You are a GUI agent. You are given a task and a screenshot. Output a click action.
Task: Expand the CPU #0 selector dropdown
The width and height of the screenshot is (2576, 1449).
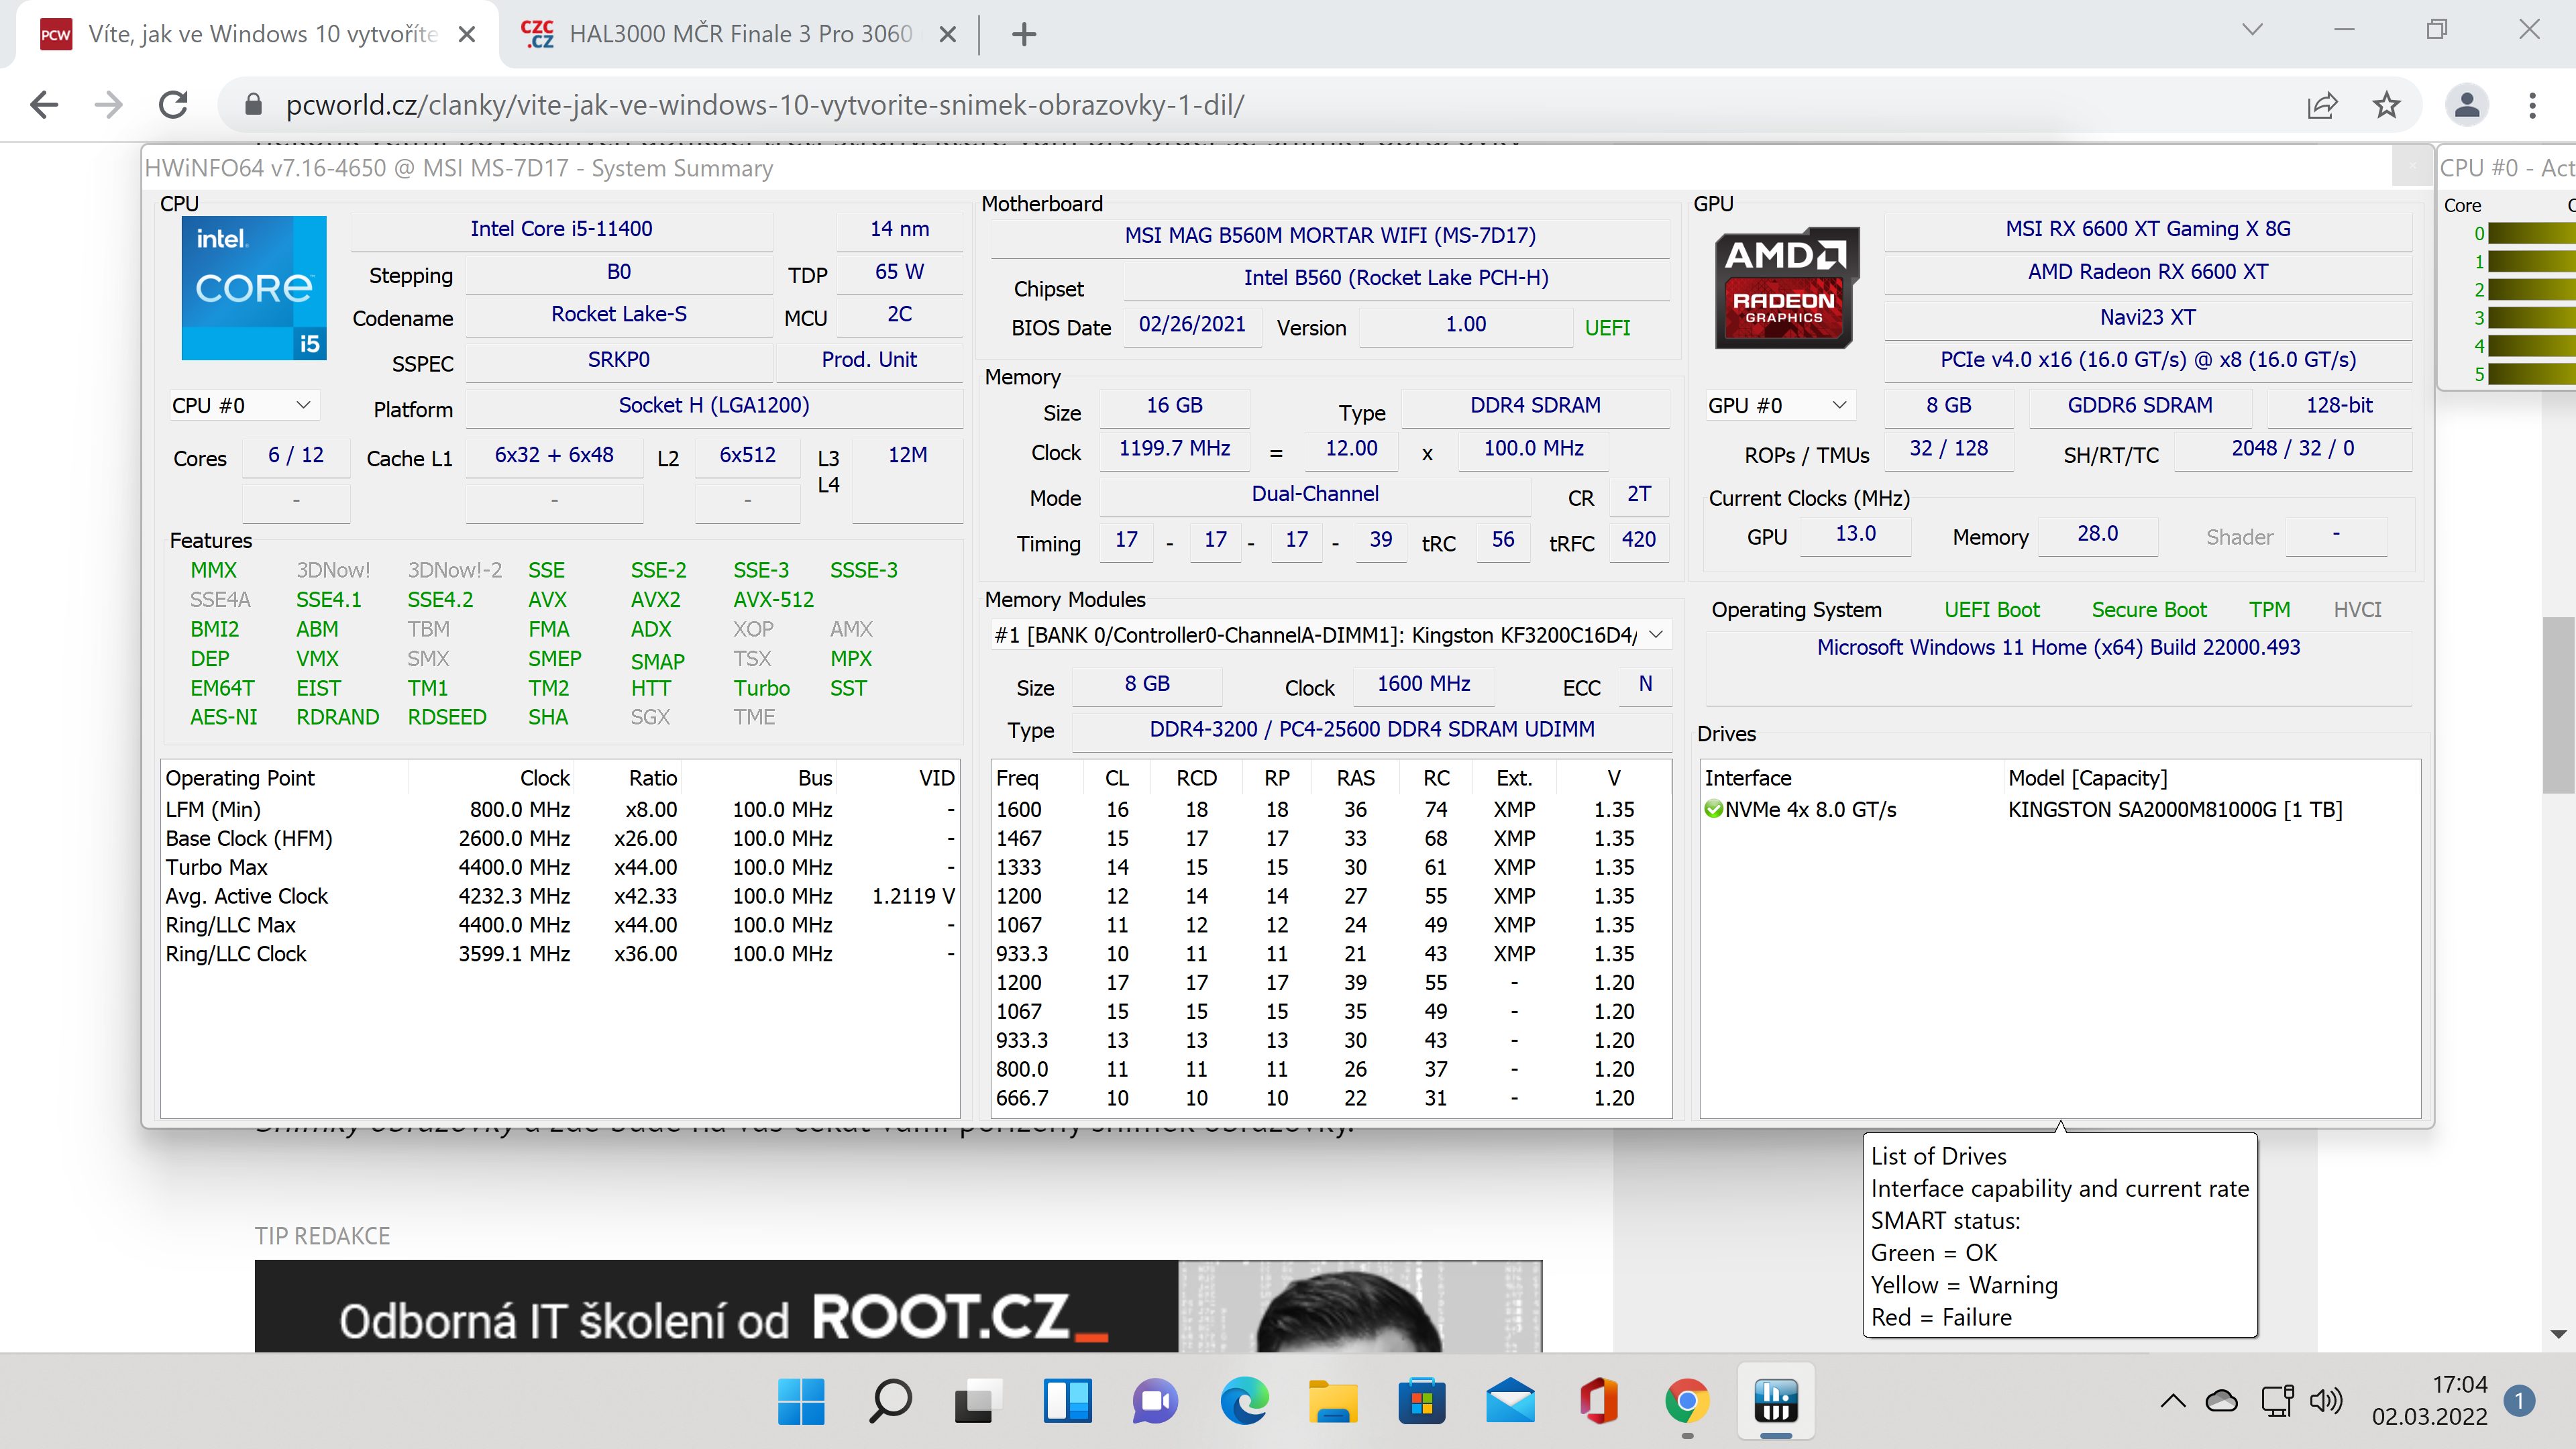point(303,405)
